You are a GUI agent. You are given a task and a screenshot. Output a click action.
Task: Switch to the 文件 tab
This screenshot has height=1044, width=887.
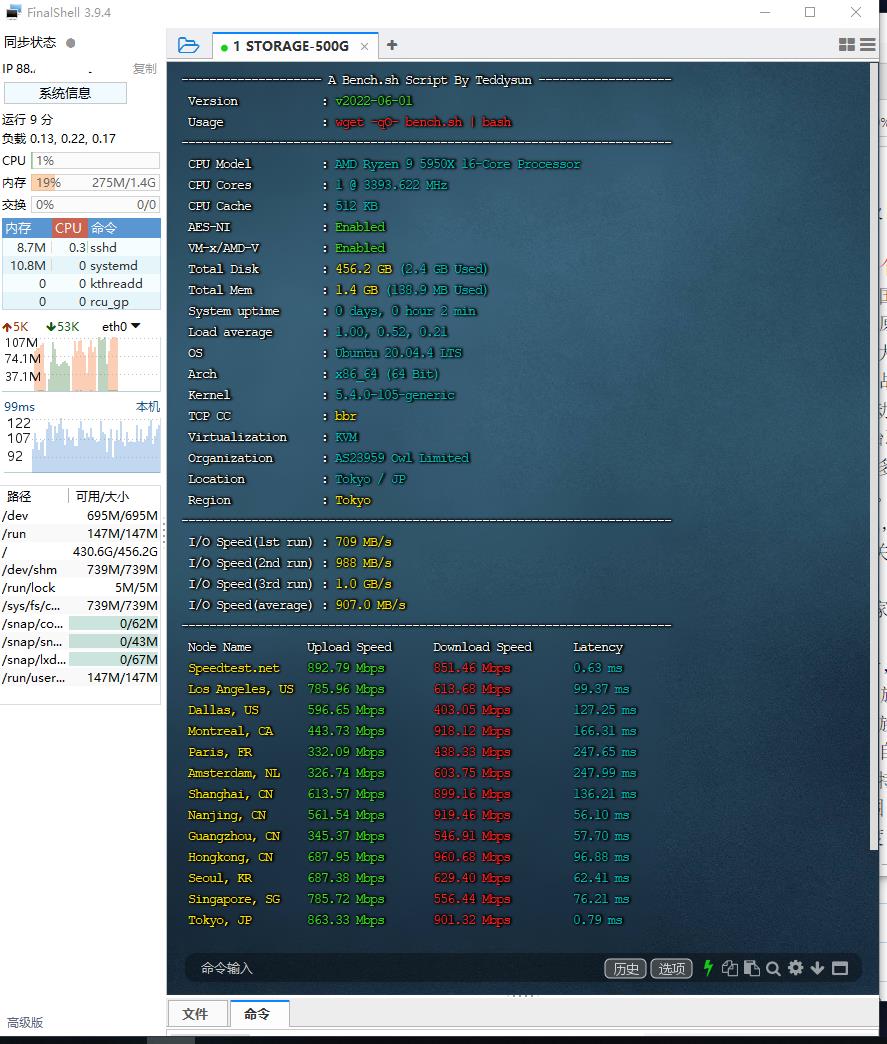(196, 1013)
